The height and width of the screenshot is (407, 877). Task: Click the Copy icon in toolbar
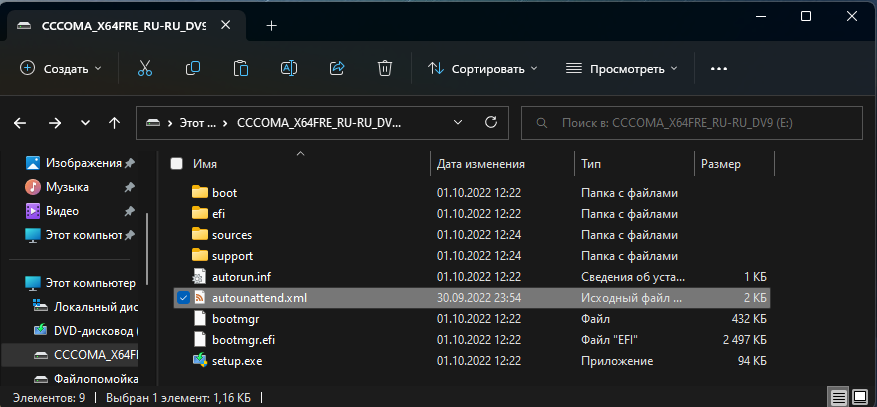pyautogui.click(x=192, y=68)
